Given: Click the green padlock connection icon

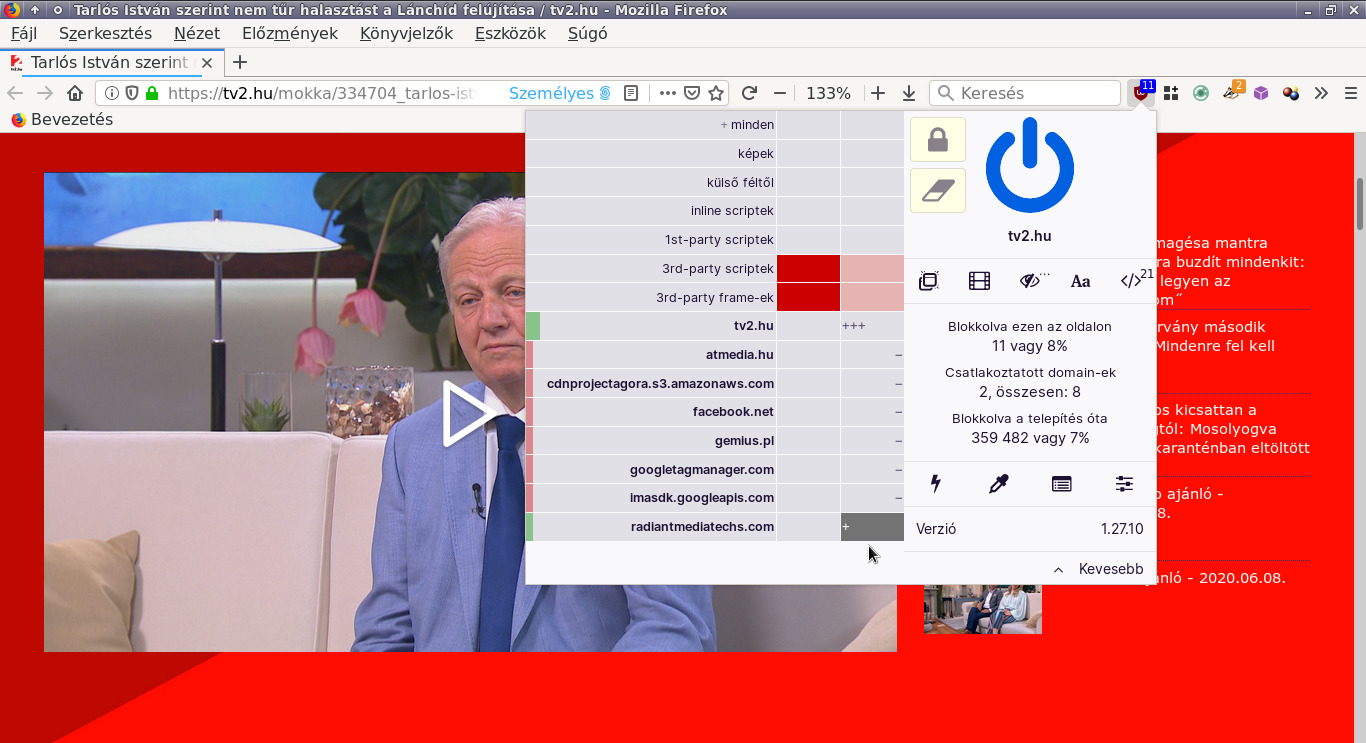Looking at the screenshot, I should coord(152,93).
